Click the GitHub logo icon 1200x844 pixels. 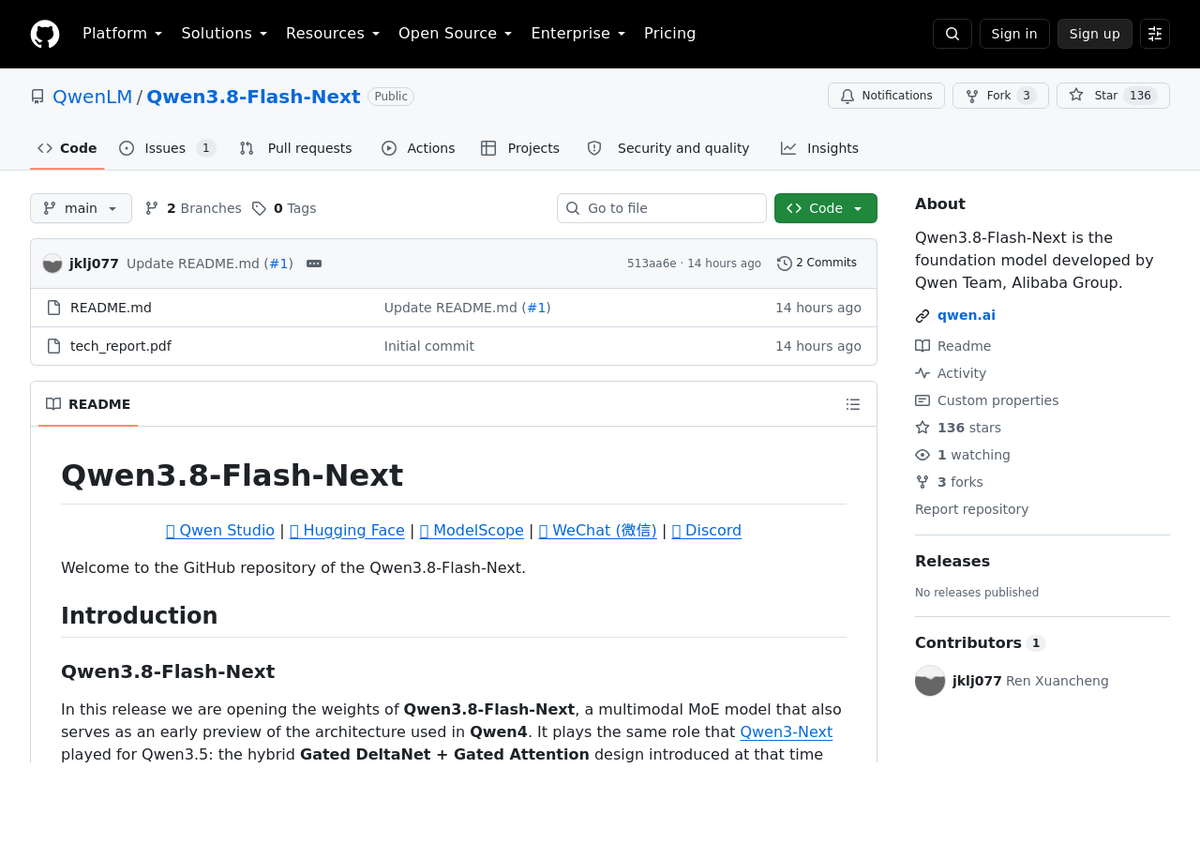tap(45, 34)
